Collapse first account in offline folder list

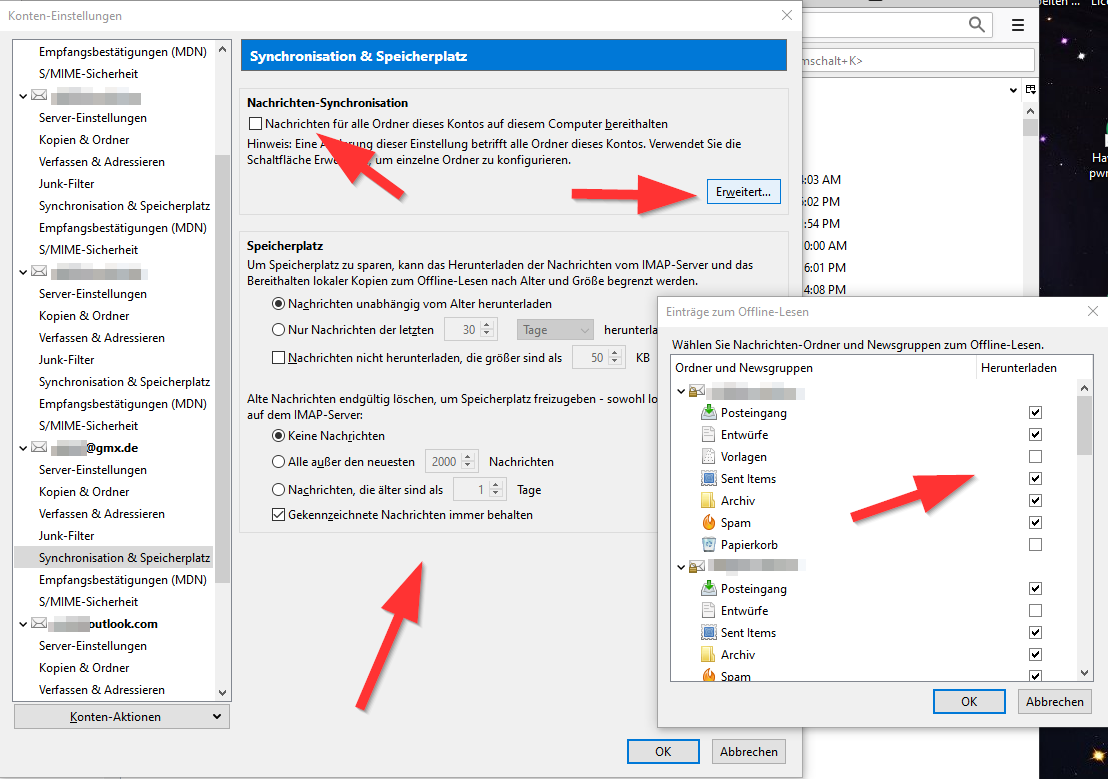(x=681, y=391)
